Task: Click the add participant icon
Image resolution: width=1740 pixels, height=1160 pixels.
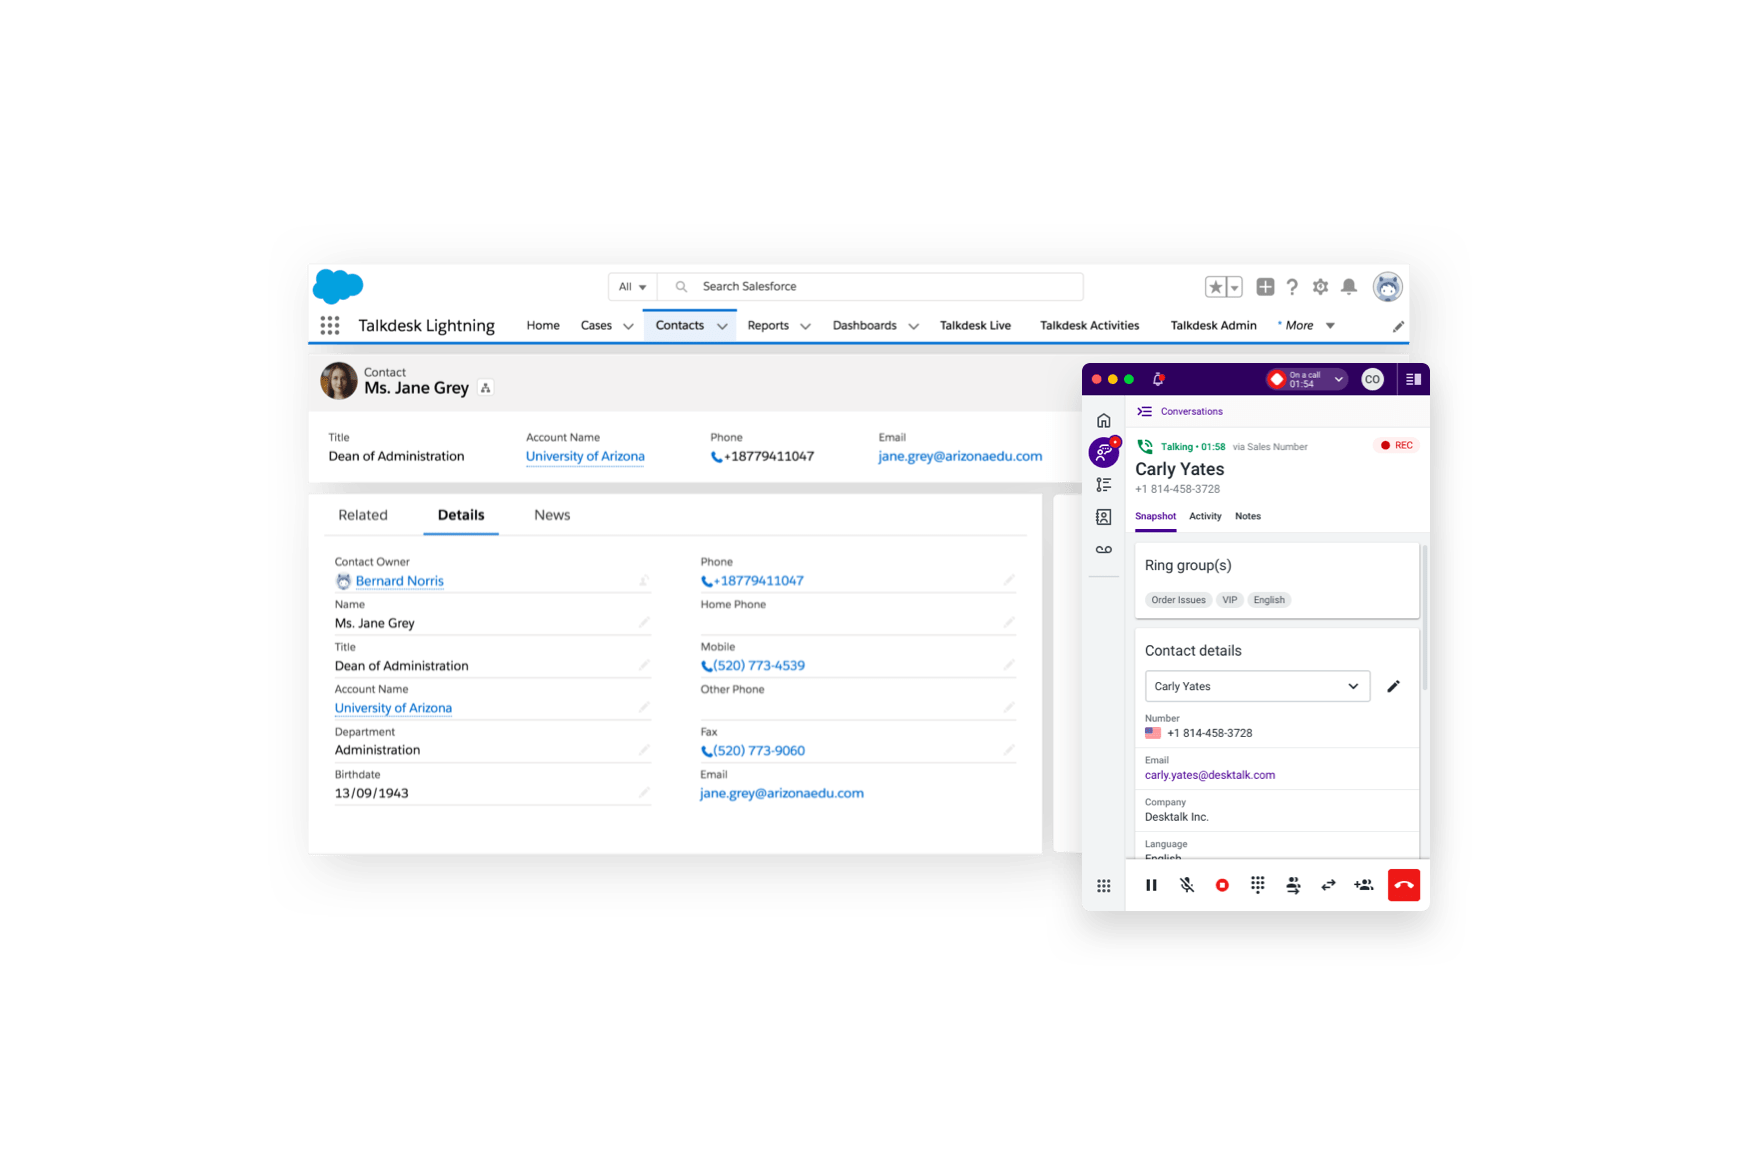Action: 1364,885
